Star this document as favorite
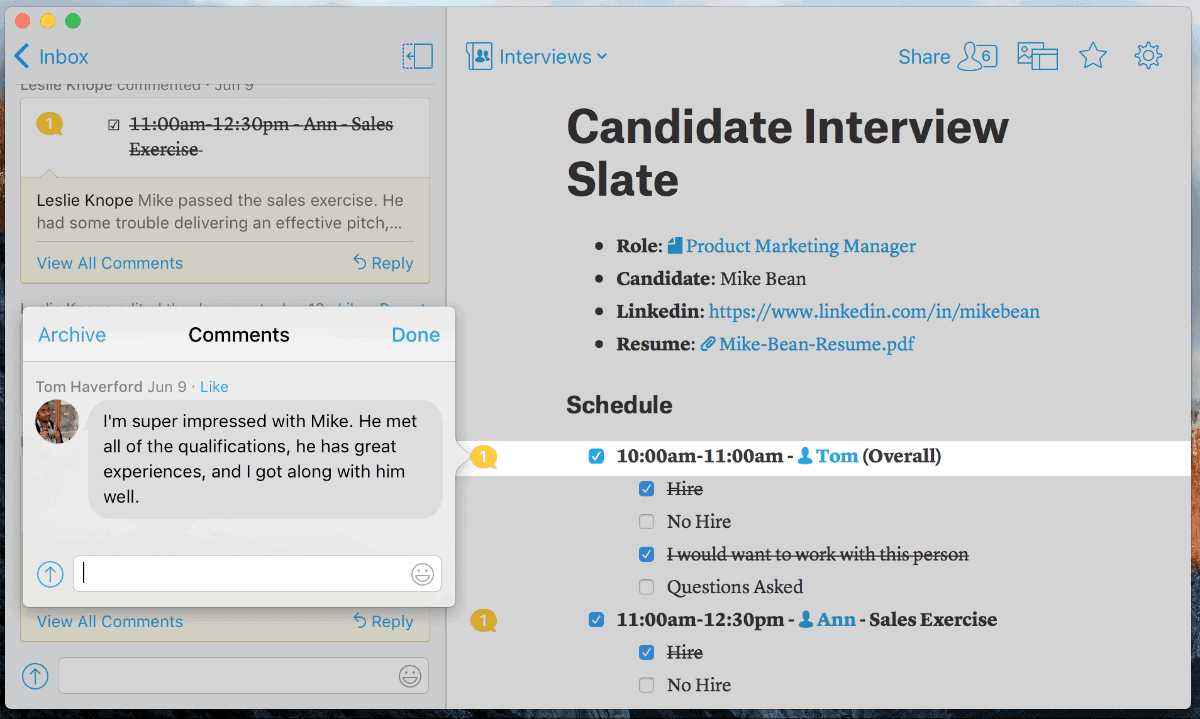 1093,57
